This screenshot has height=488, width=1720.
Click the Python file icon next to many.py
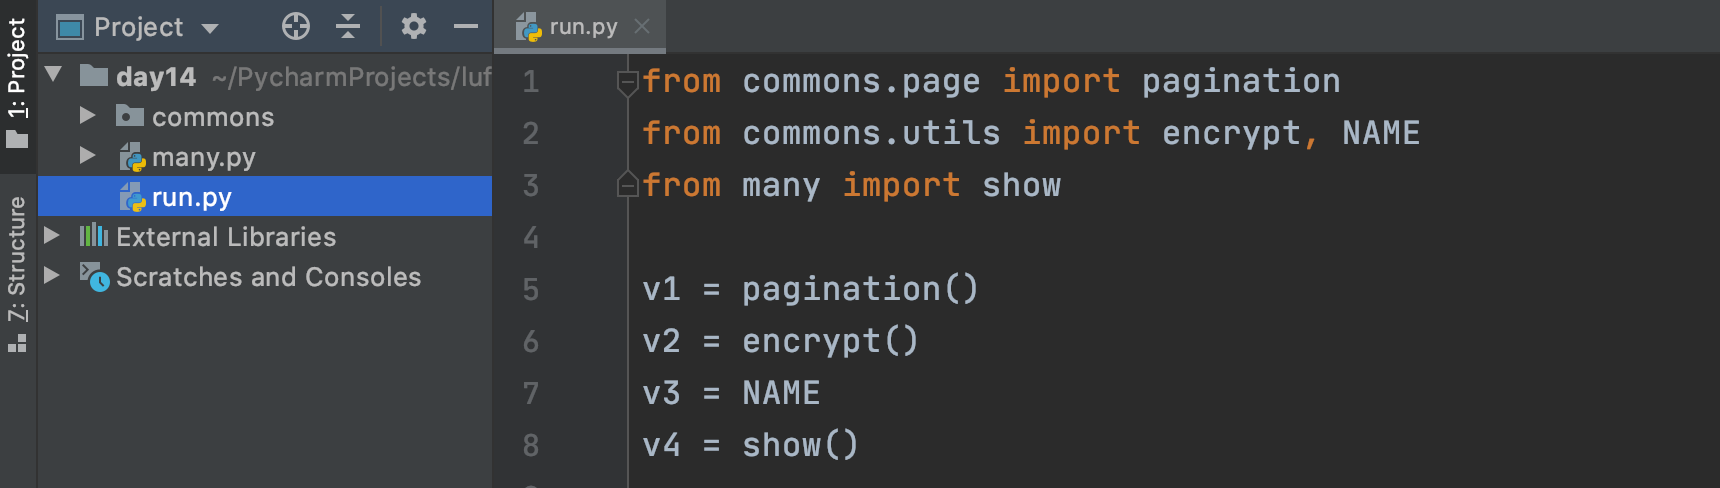132,157
